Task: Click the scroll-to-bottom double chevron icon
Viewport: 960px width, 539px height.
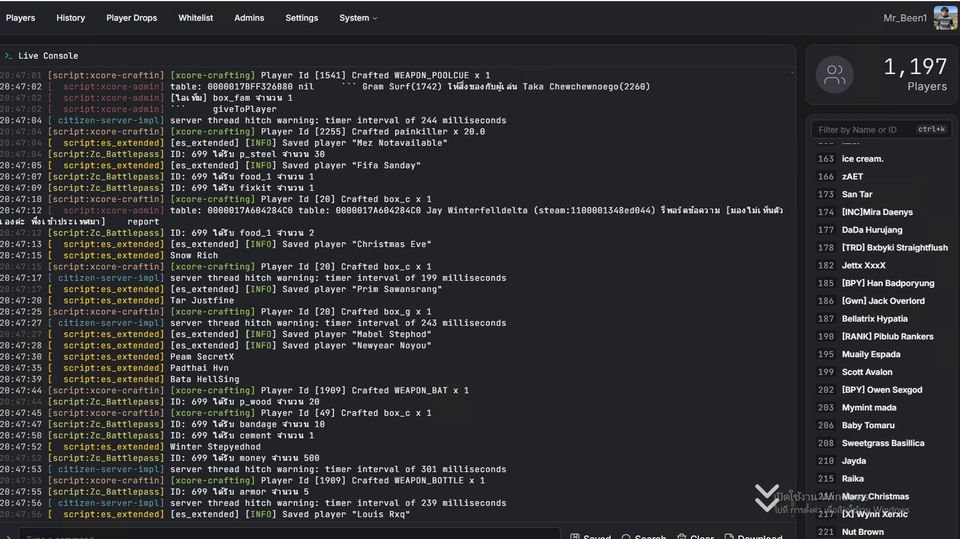Action: point(767,498)
